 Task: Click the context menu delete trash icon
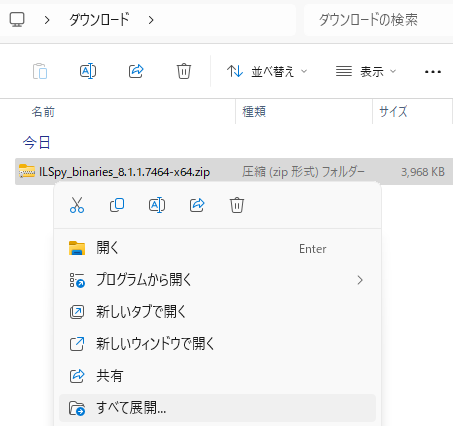[237, 205]
